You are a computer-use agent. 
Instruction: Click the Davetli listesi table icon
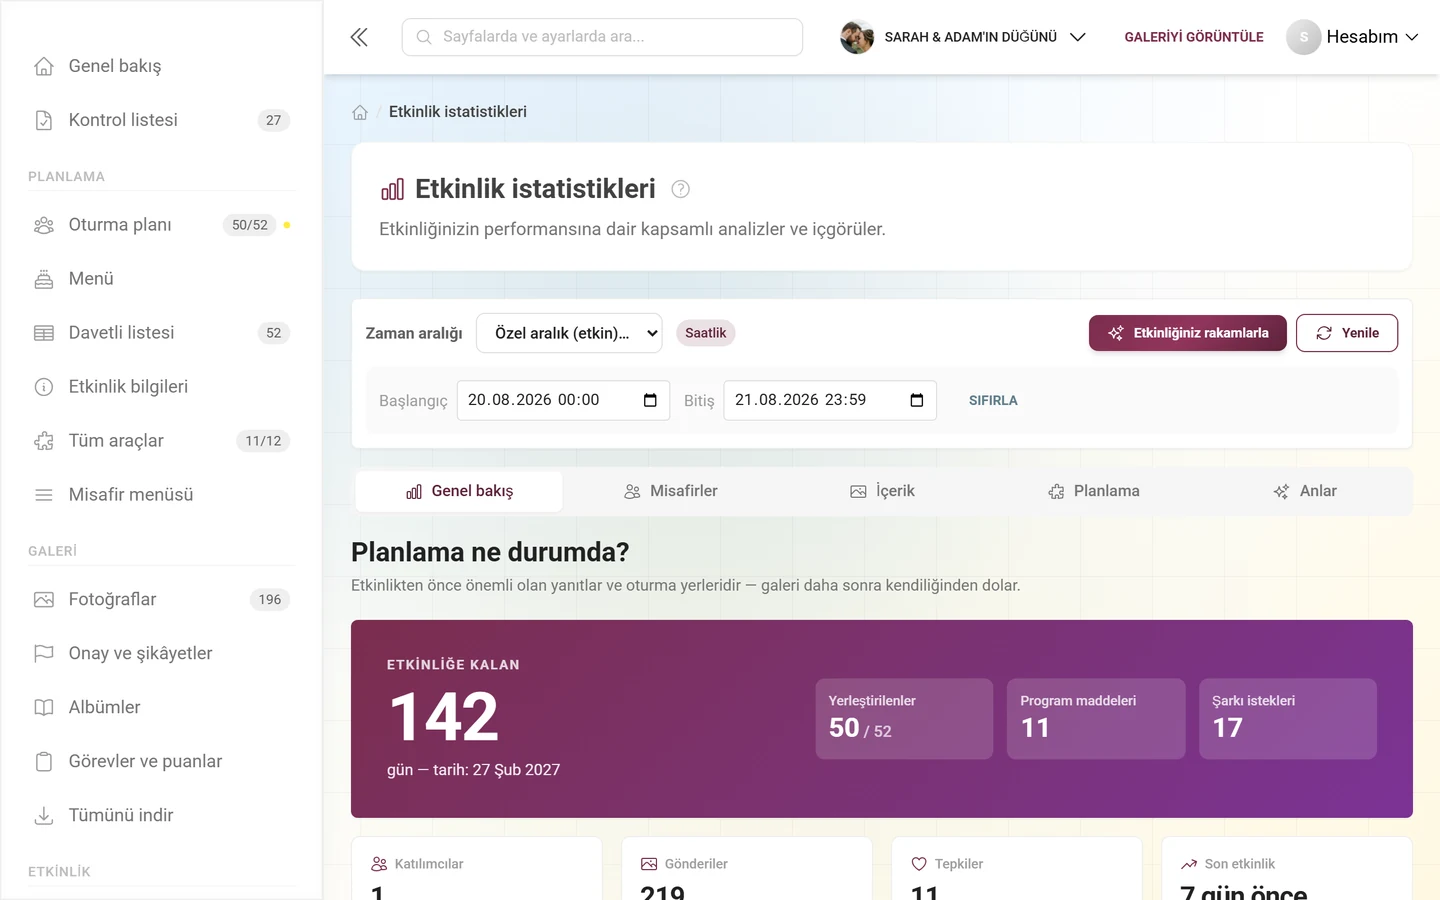coord(44,333)
